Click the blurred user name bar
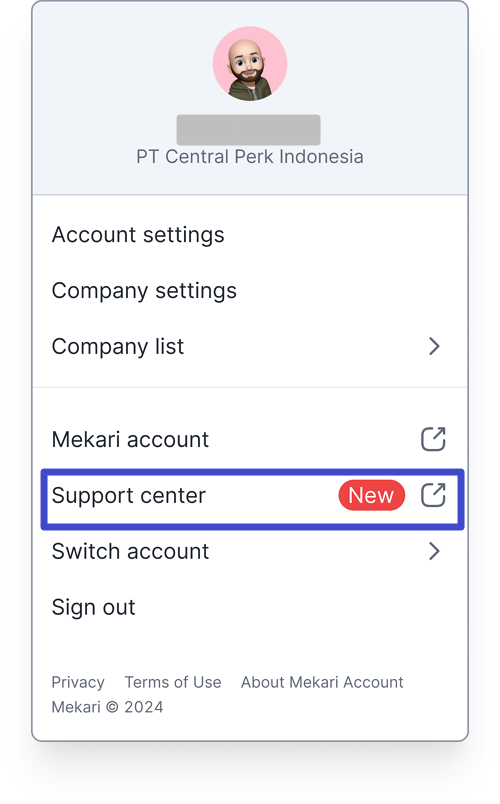This screenshot has height=804, width=500. point(249,130)
